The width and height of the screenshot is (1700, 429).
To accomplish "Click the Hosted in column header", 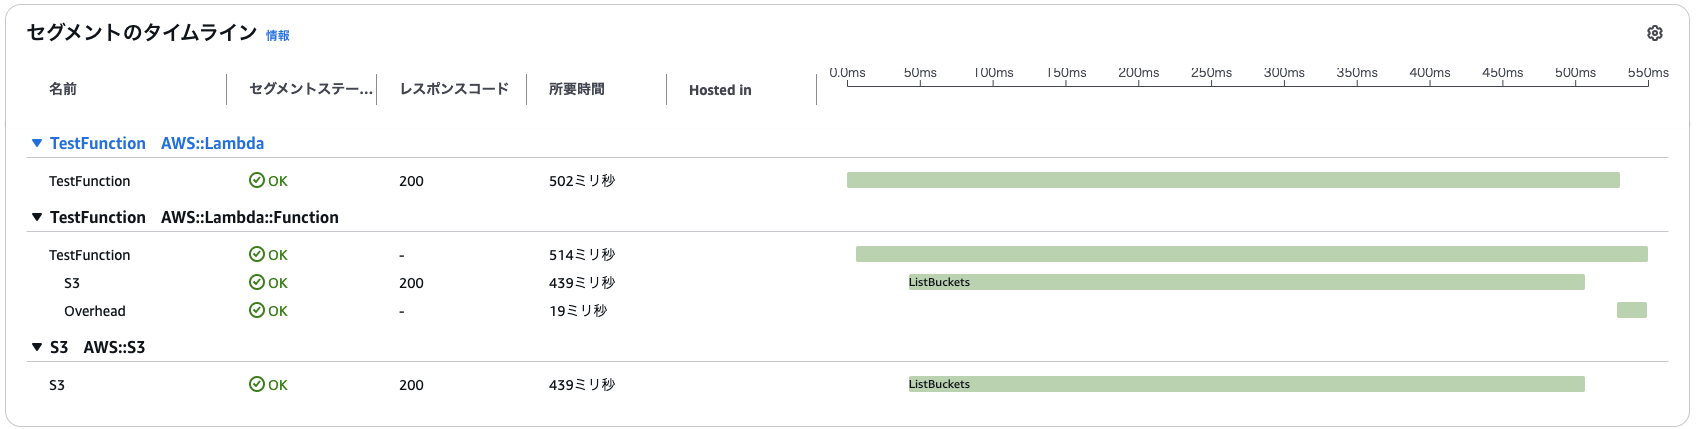I will [720, 90].
